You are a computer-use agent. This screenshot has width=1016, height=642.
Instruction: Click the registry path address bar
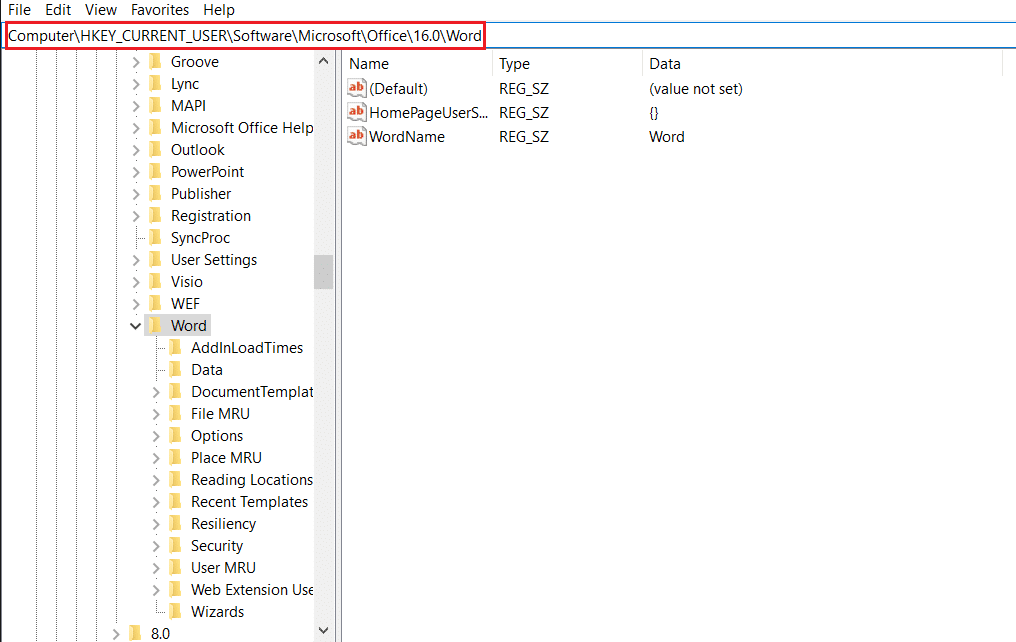tap(508, 36)
